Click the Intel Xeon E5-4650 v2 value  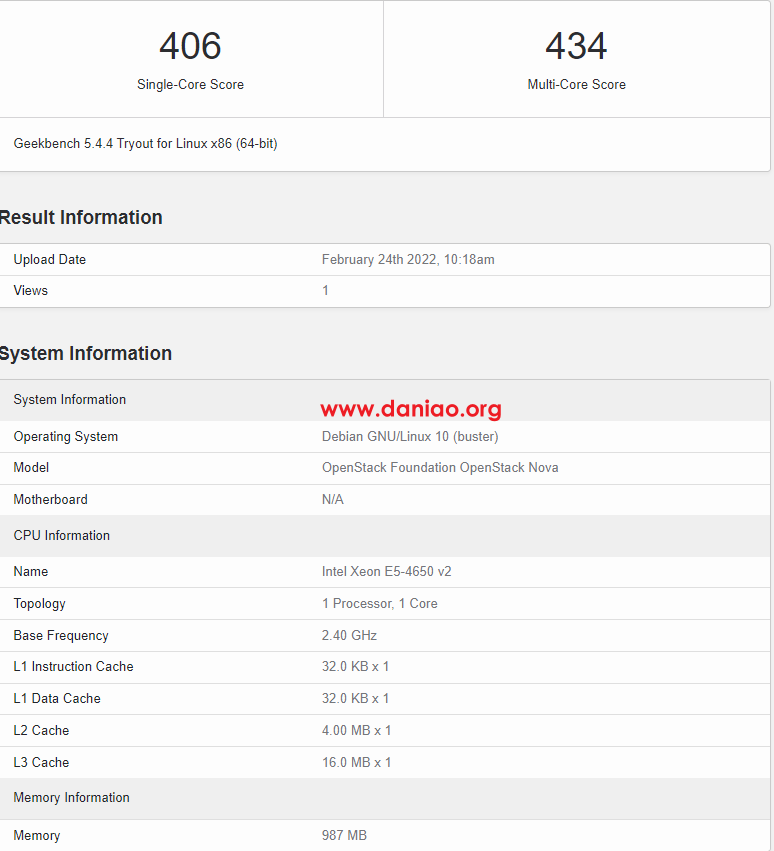coord(386,571)
